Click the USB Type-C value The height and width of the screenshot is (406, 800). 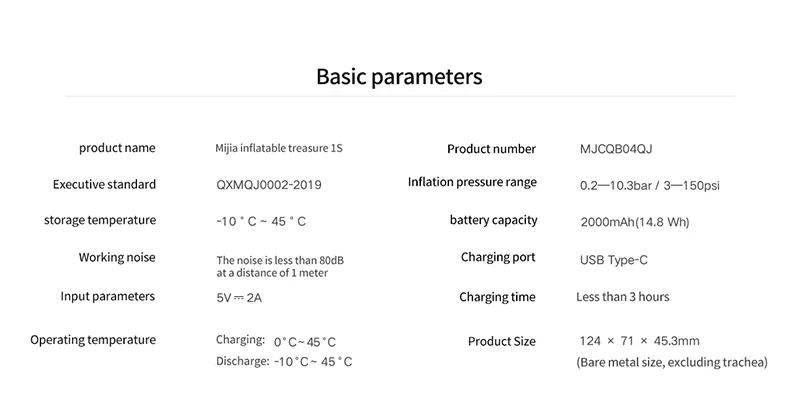pyautogui.click(x=614, y=260)
